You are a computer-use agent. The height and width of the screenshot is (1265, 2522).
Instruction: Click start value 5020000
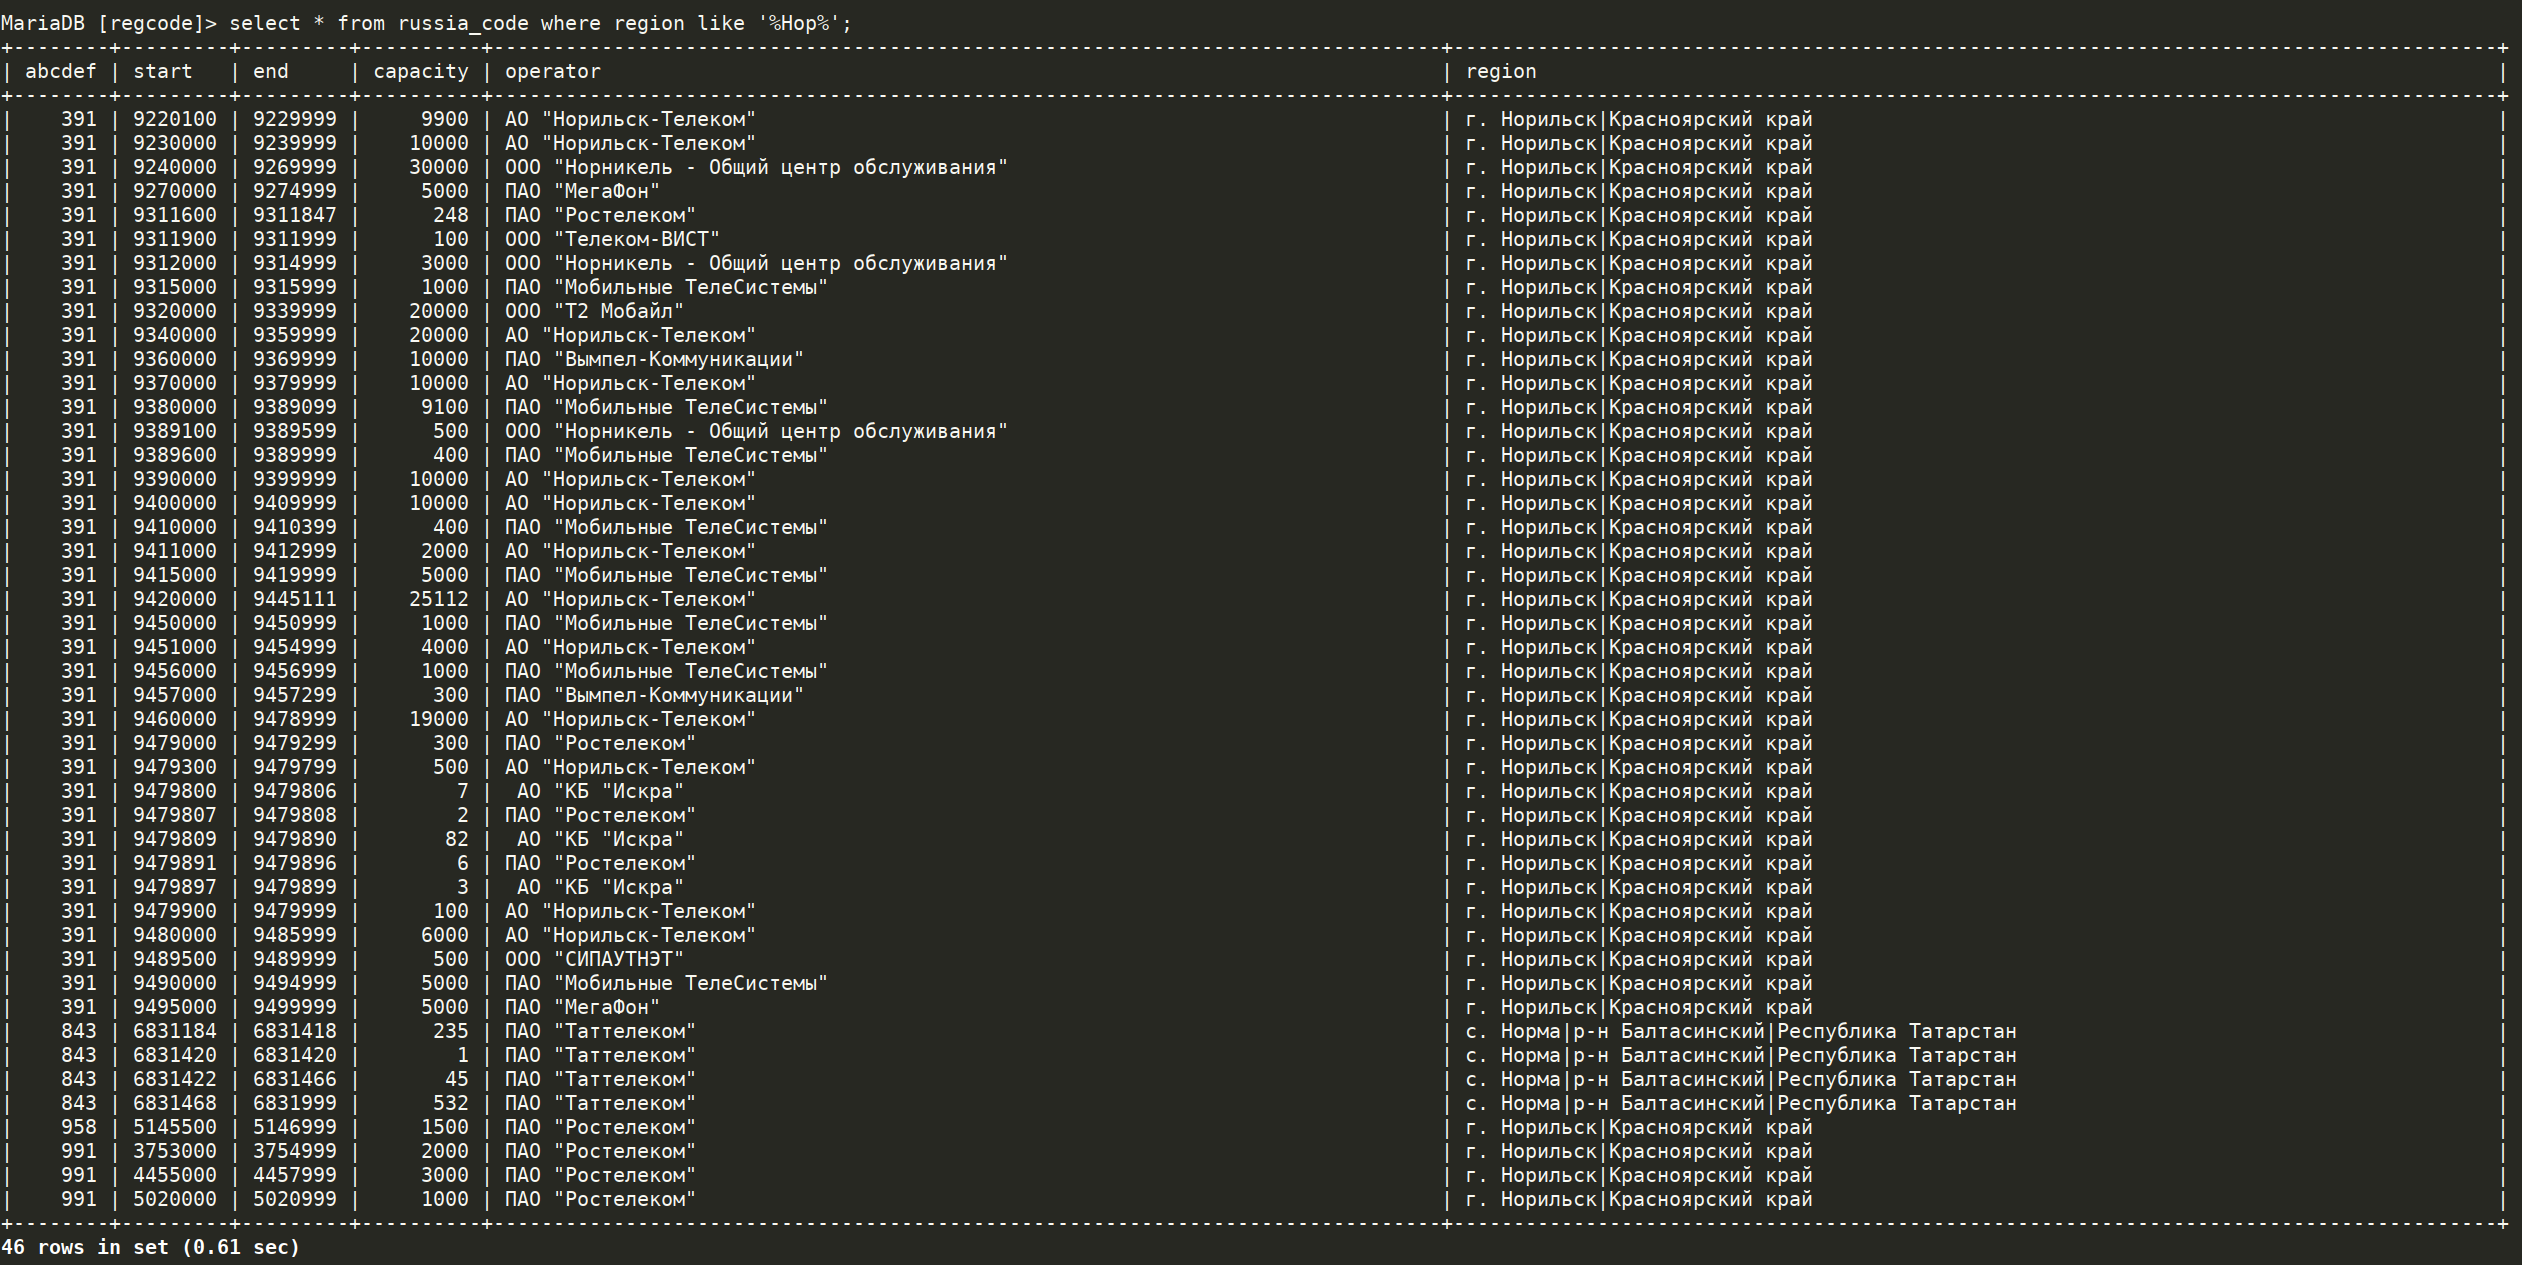tap(175, 1199)
